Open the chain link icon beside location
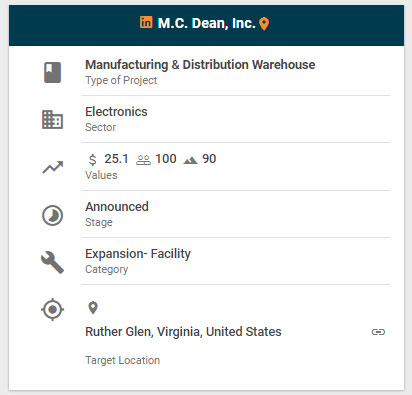This screenshot has height=395, width=412. (x=378, y=332)
